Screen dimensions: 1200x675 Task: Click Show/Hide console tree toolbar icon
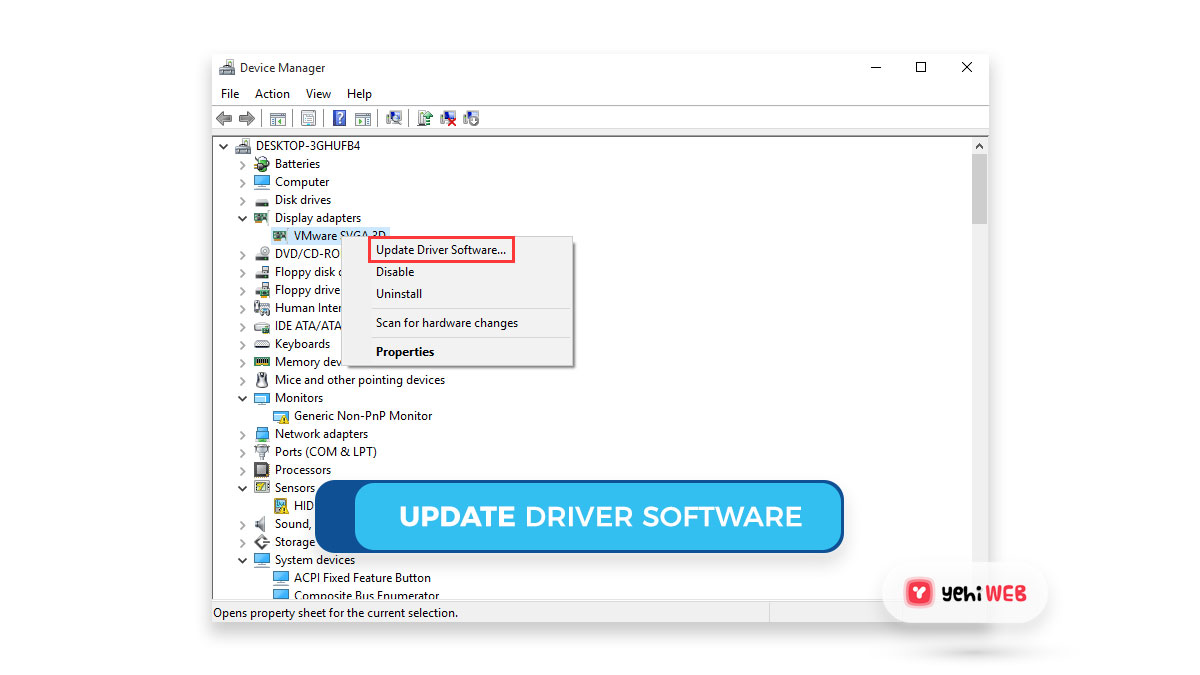point(278,118)
